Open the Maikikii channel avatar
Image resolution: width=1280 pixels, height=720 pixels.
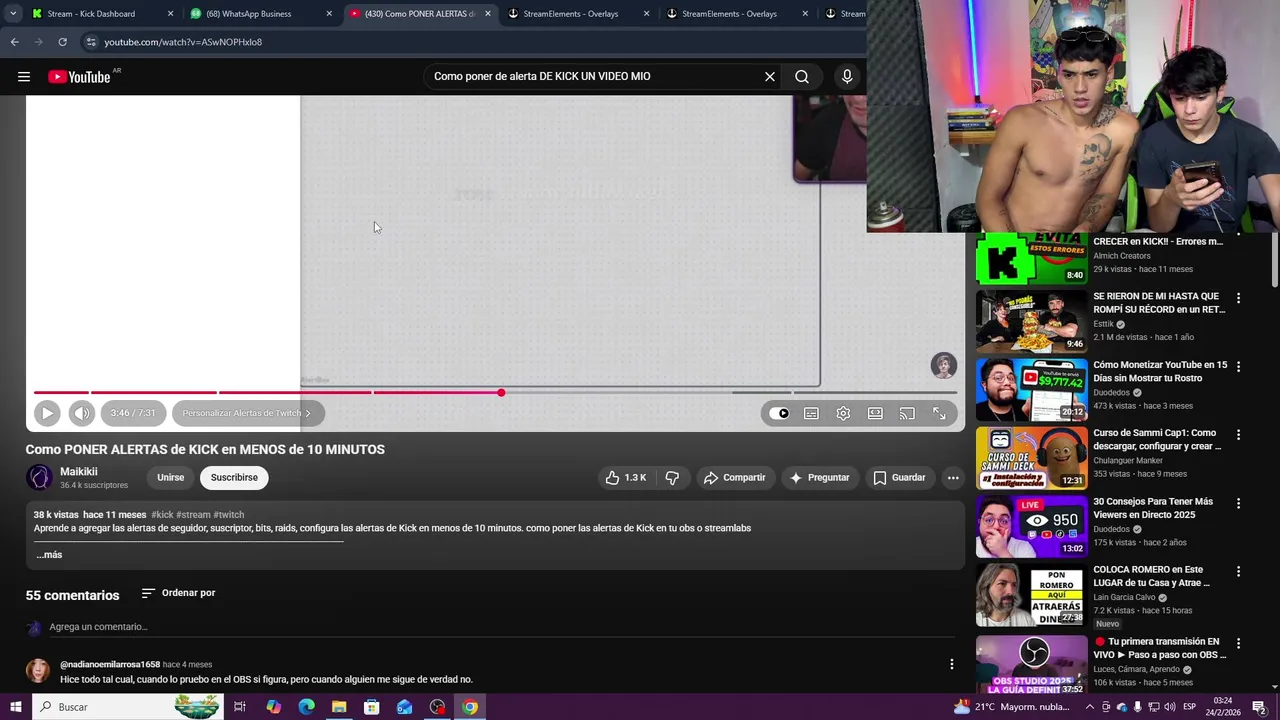point(39,478)
